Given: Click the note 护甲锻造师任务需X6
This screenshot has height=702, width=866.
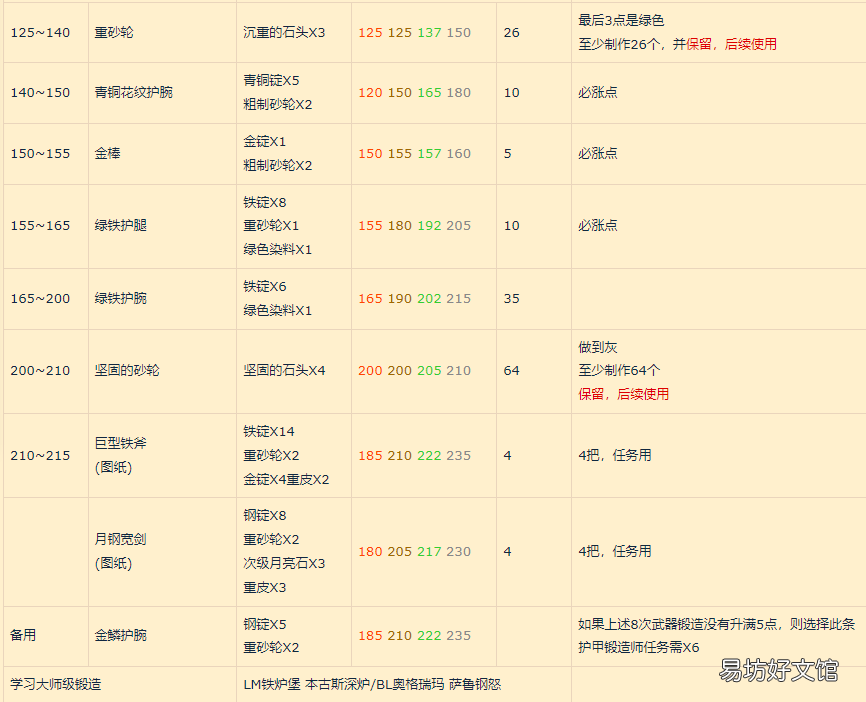Looking at the screenshot, I should 638,647.
